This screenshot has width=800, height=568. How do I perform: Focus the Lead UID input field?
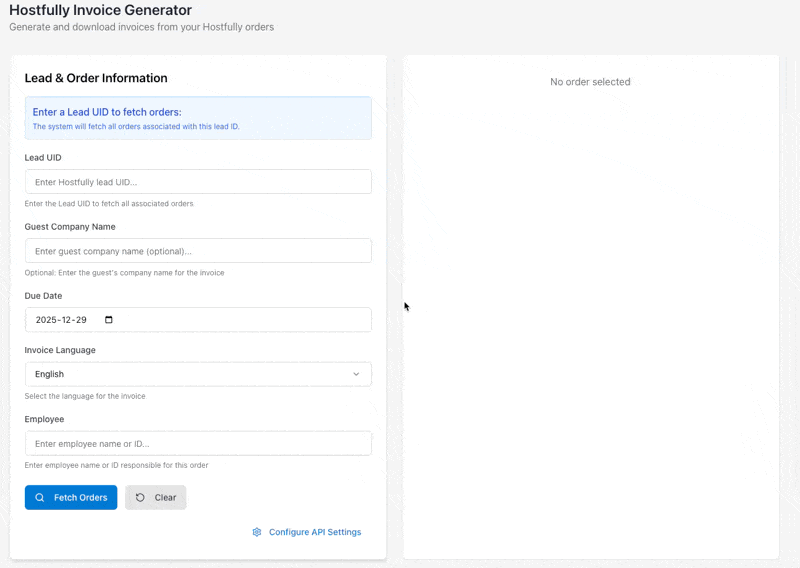[x=198, y=182]
